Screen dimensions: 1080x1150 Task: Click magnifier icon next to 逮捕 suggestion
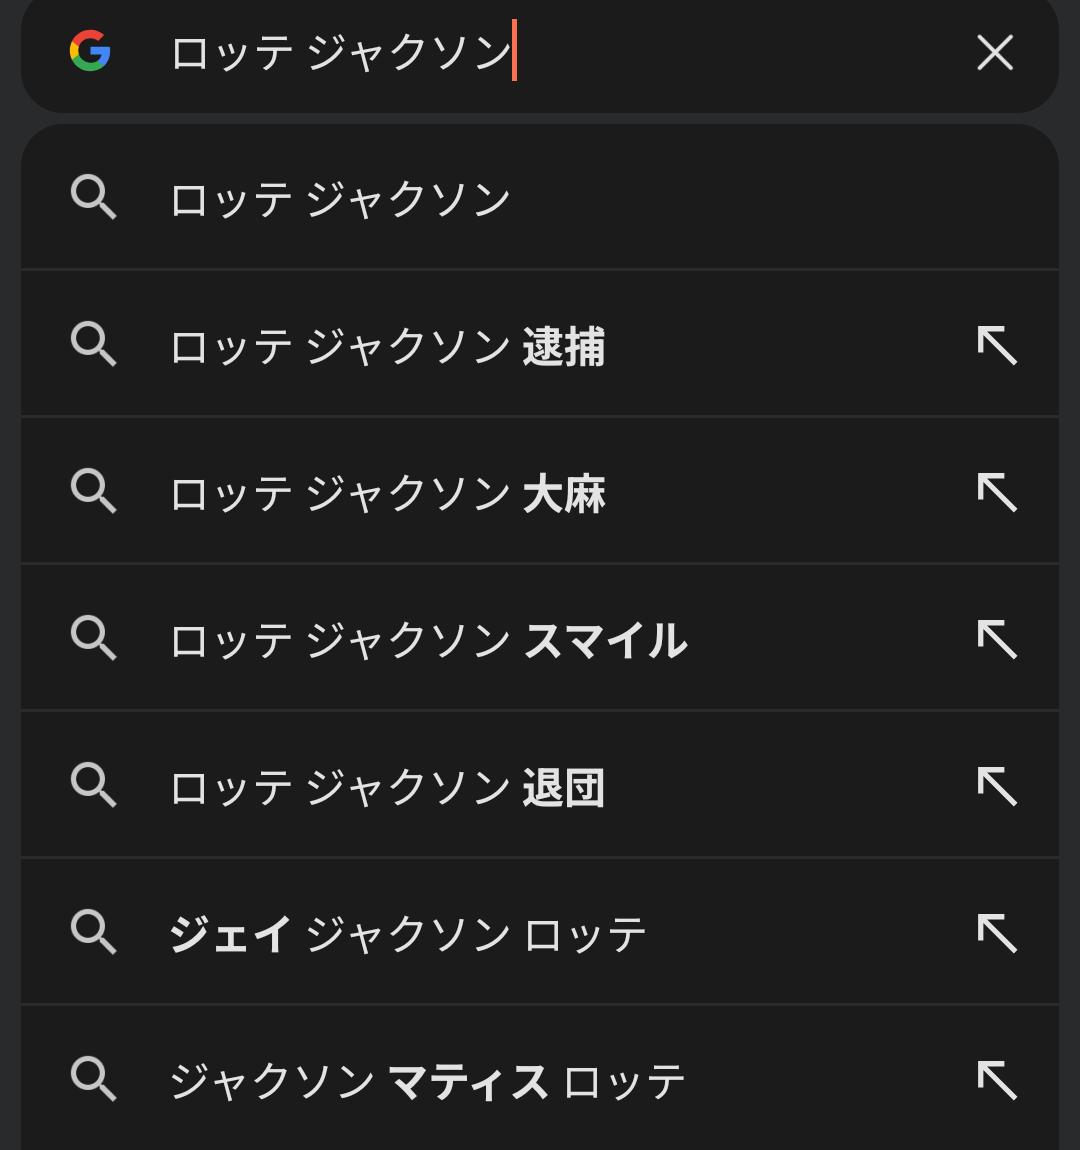coord(94,344)
